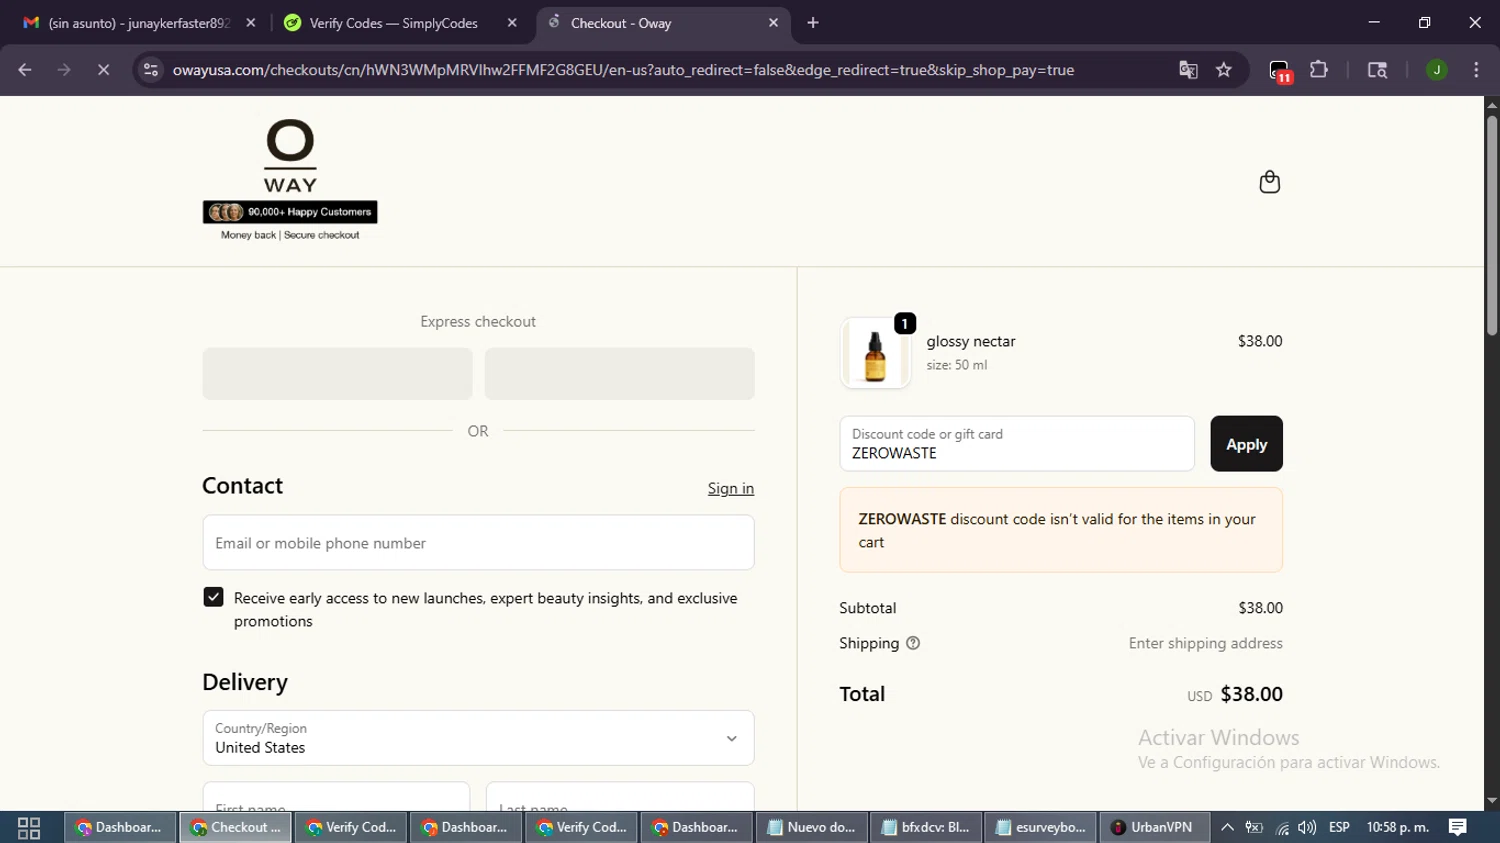Screen dimensions: 1500x843
Task: Open esurveybo... taskbar item
Action: pyautogui.click(x=1042, y=828)
